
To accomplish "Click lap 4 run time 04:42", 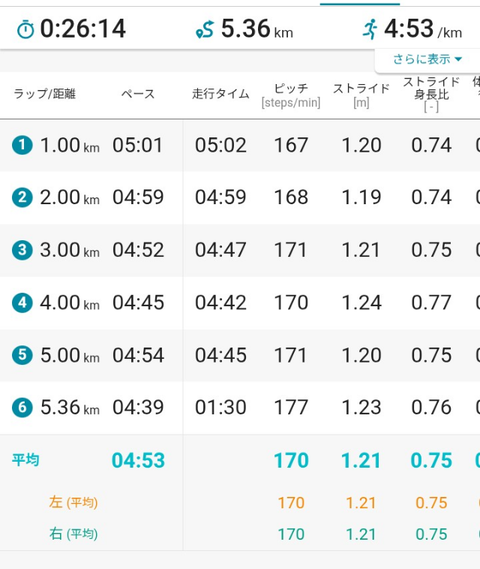I will point(221,303).
